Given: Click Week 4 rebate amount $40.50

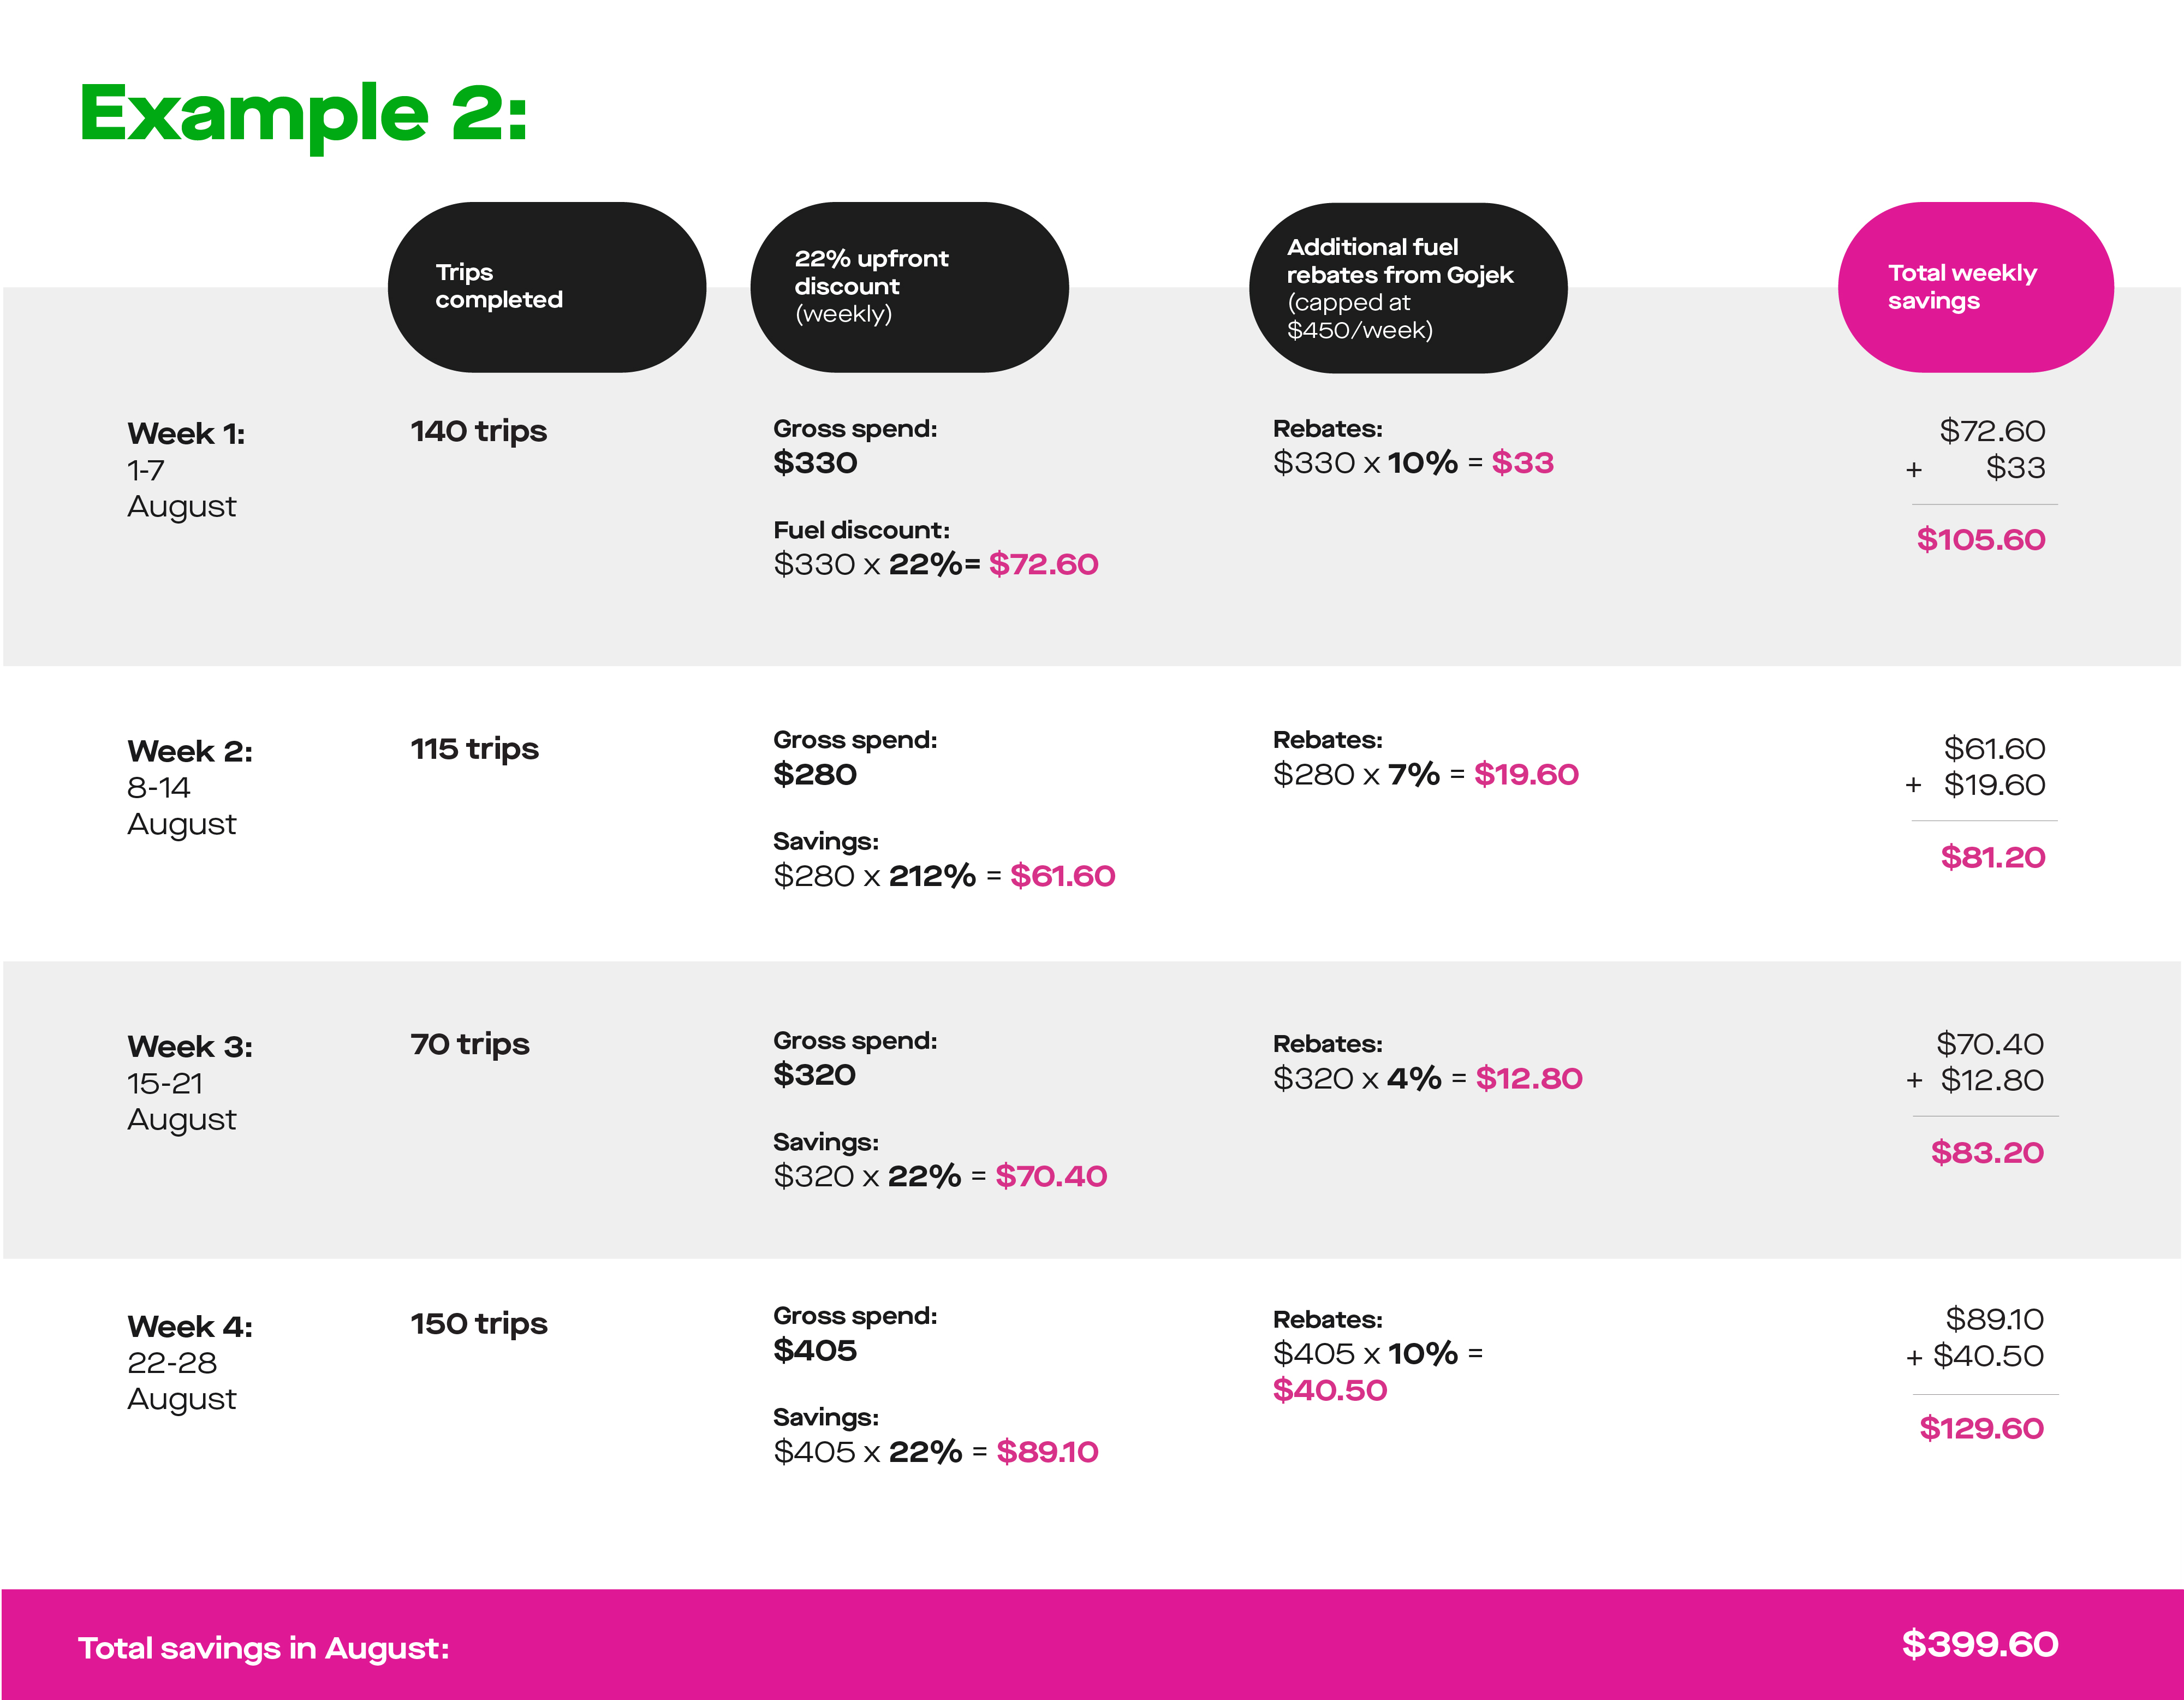Looking at the screenshot, I should point(1329,1390).
